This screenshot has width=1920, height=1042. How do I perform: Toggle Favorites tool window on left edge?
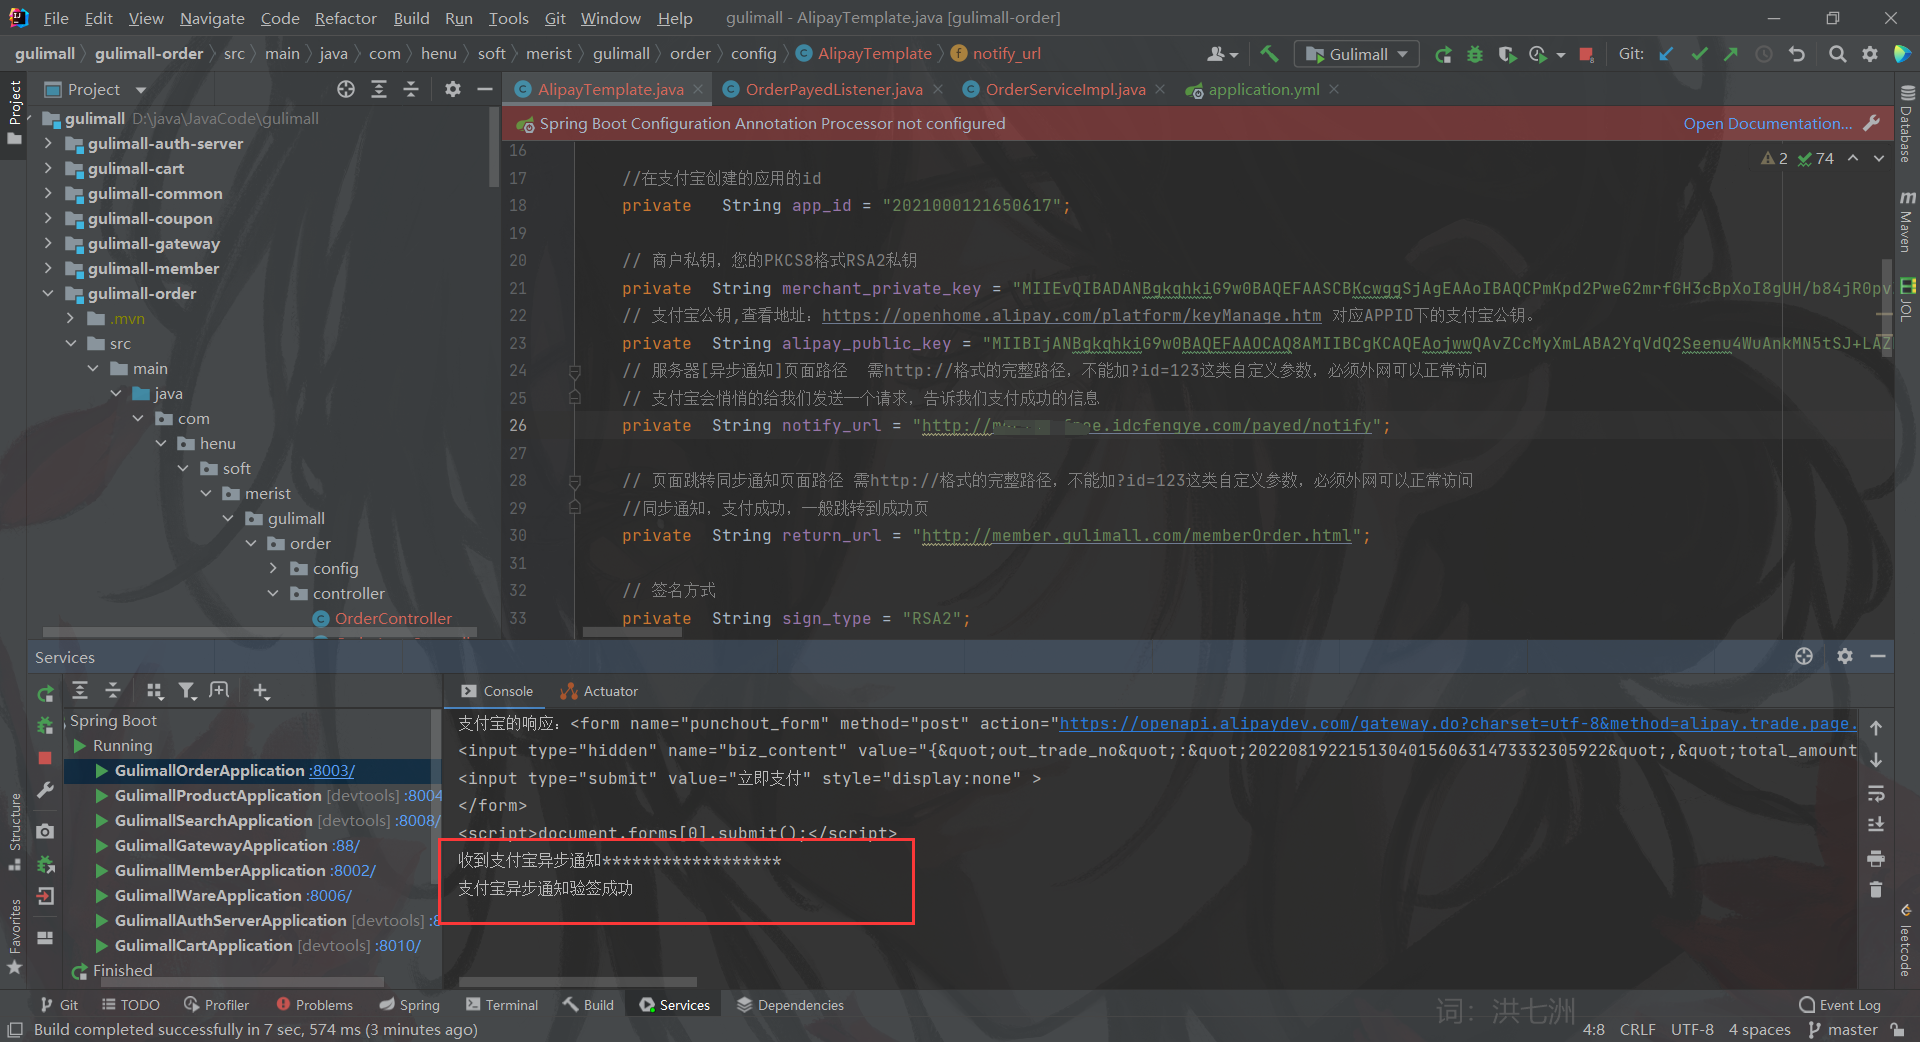coord(14,937)
